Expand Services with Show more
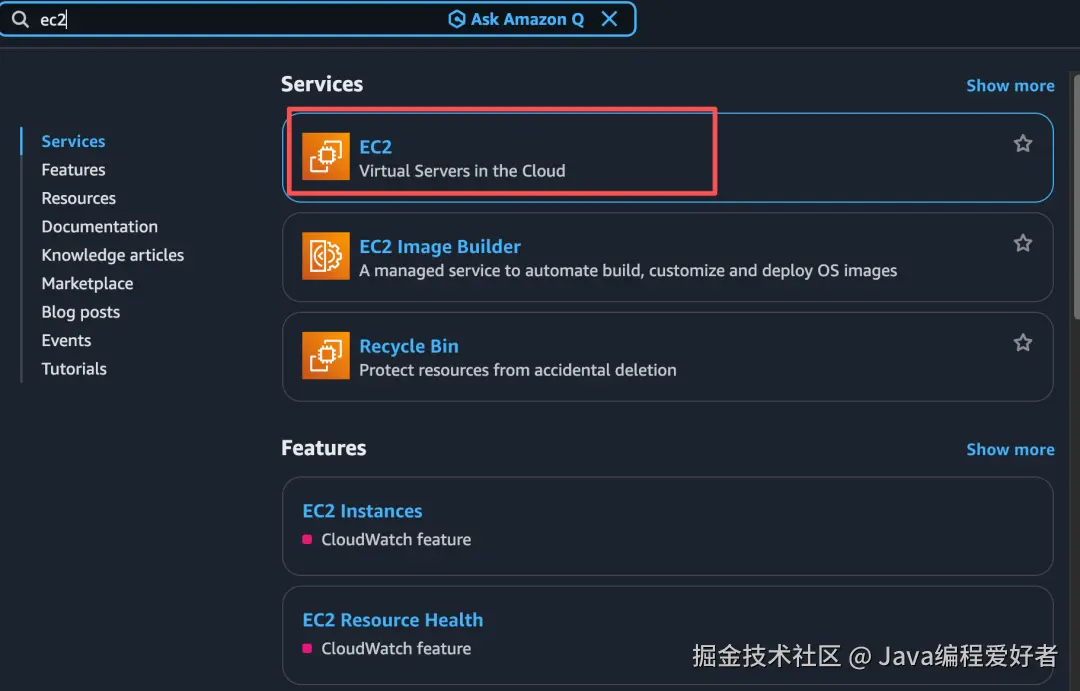 tap(1010, 86)
